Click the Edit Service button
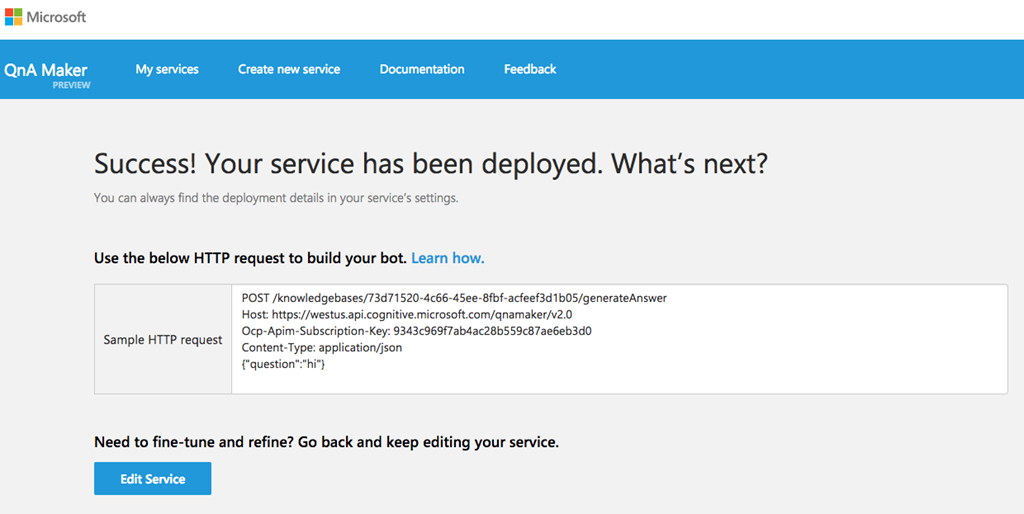Screen dimensions: 1024x514 (x=153, y=479)
